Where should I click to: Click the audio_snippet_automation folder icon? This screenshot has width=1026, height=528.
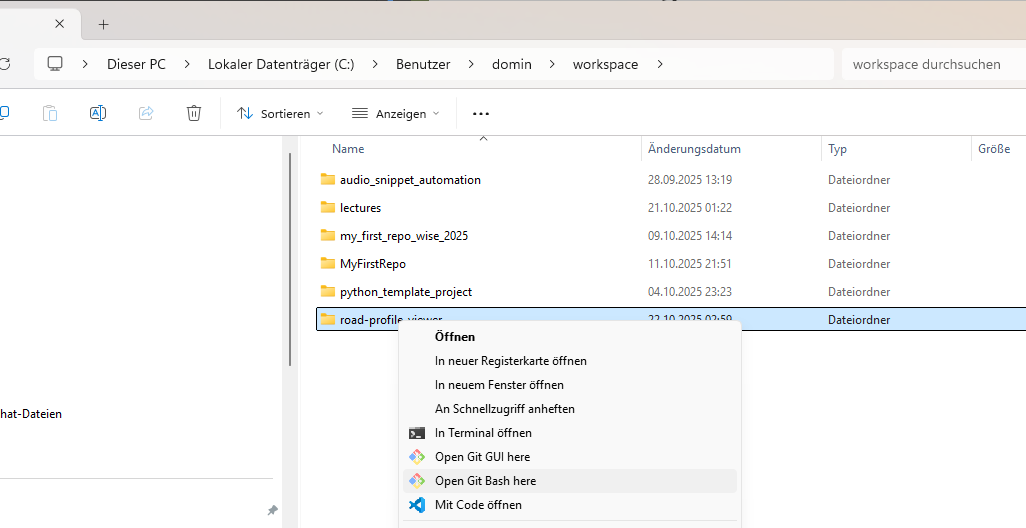(x=328, y=179)
